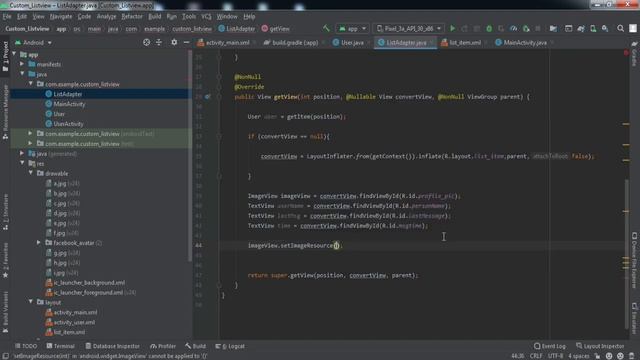This screenshot has height=360, width=640.
Task: Select MainActivity in project tree
Action: (x=69, y=104)
